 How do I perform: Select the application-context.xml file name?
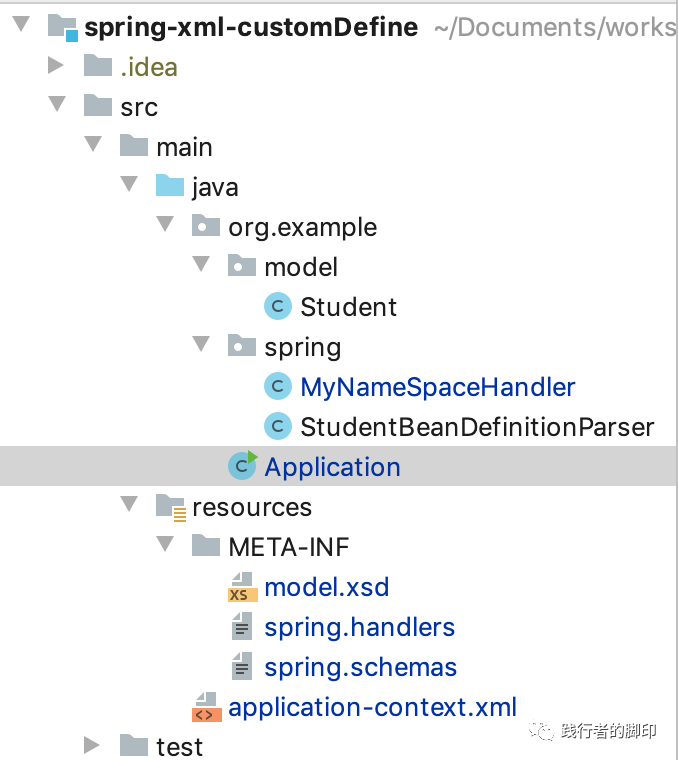tap(372, 707)
